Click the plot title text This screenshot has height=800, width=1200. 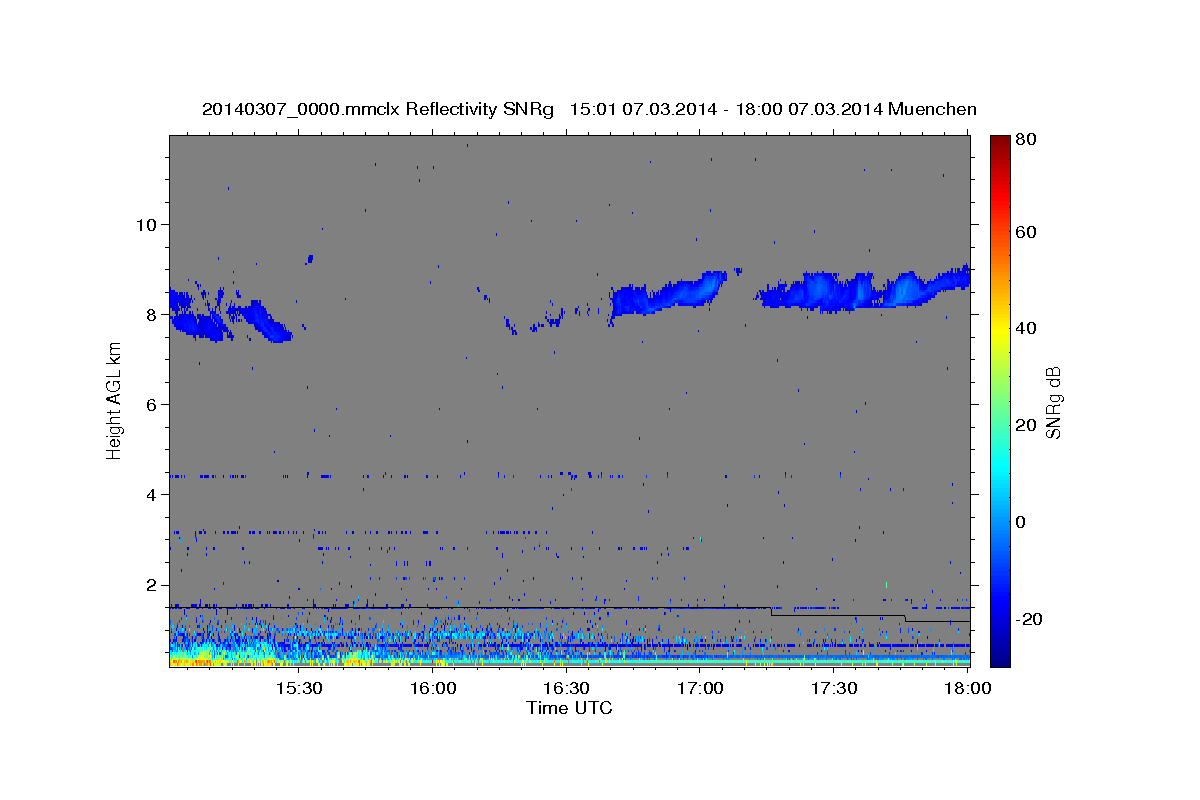[x=589, y=109]
